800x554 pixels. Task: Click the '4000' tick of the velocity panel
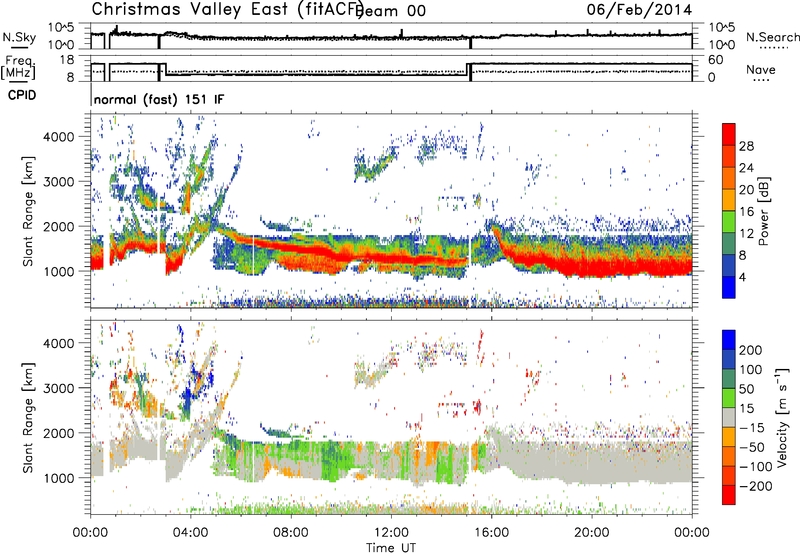pos(58,343)
